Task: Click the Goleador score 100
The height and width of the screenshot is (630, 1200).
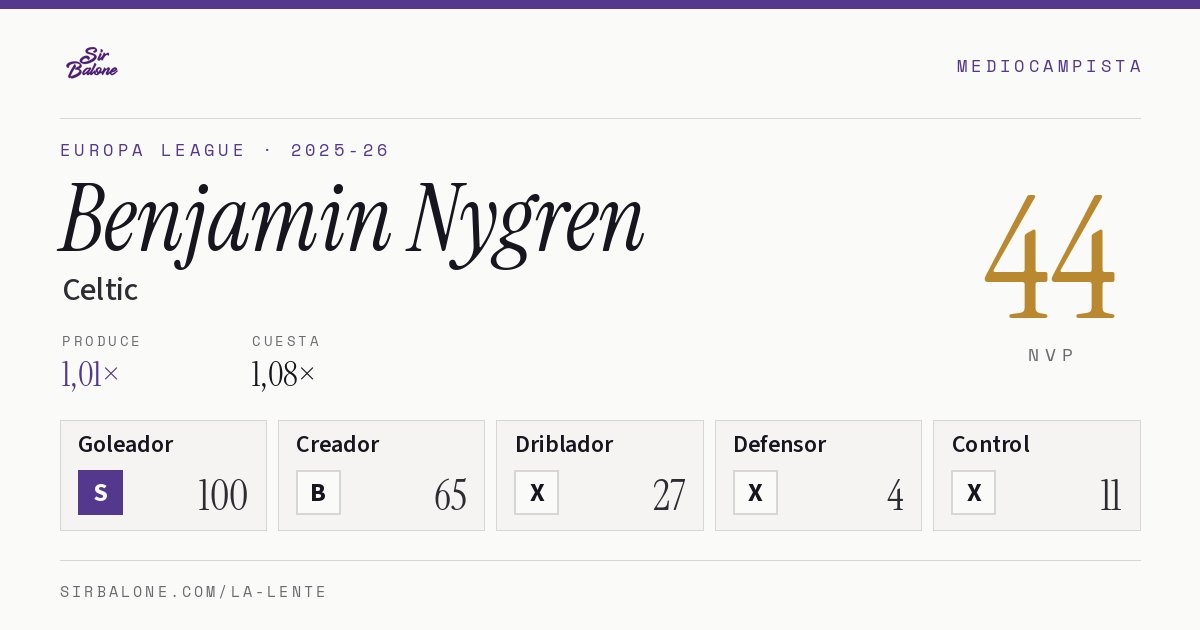Action: (x=222, y=495)
